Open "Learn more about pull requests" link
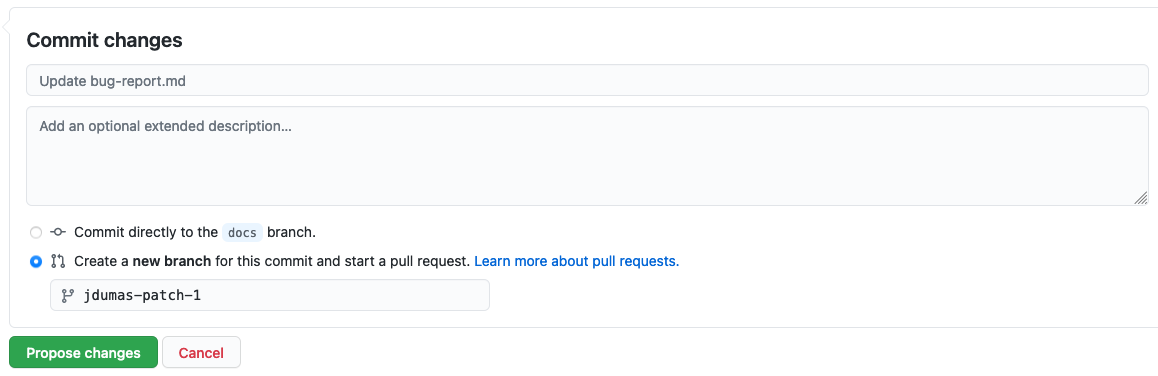Viewport: 1158px width, 376px height. pyautogui.click(x=577, y=262)
